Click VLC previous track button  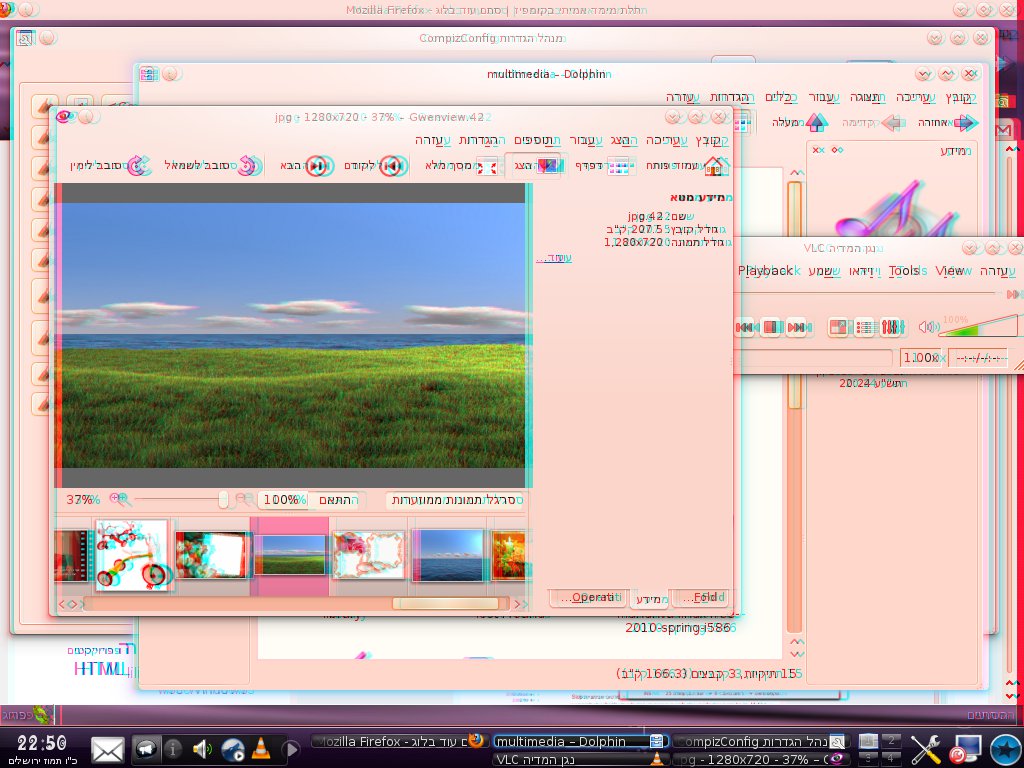tap(744, 327)
